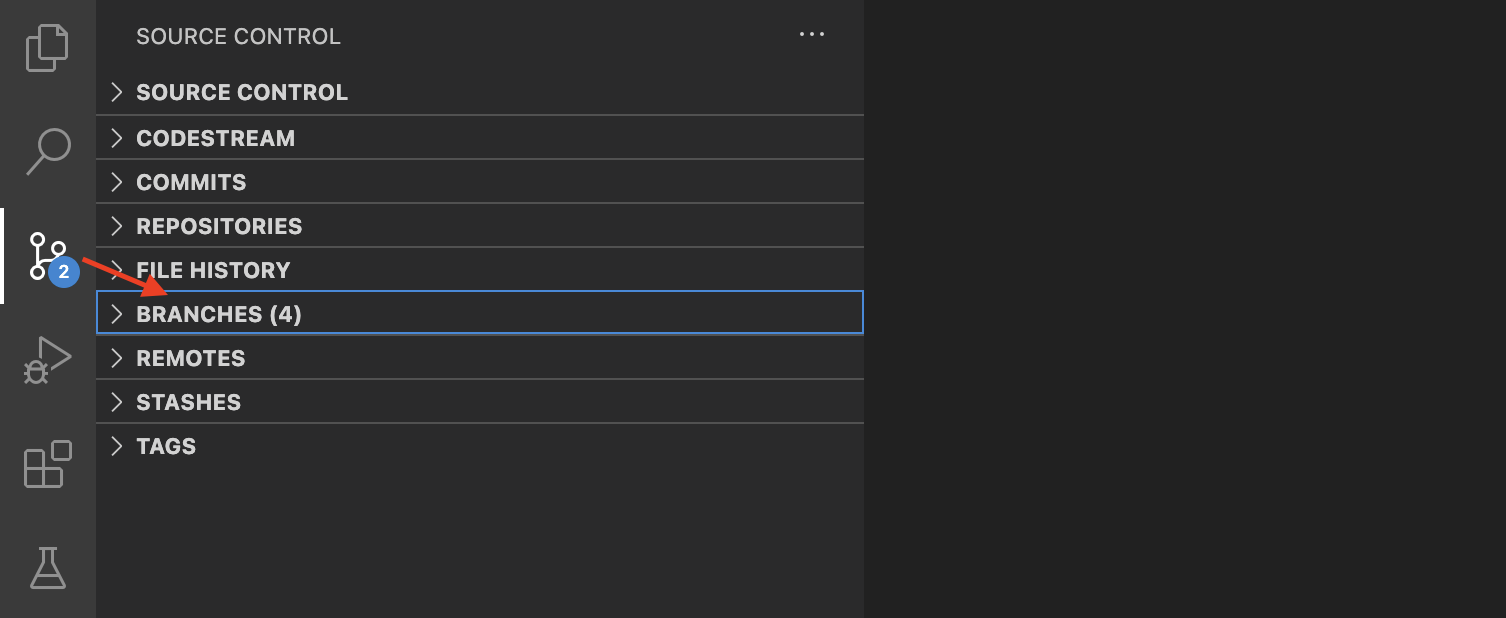This screenshot has height=618, width=1506.
Task: Expand the TAGS section chevron
Action: 117,446
